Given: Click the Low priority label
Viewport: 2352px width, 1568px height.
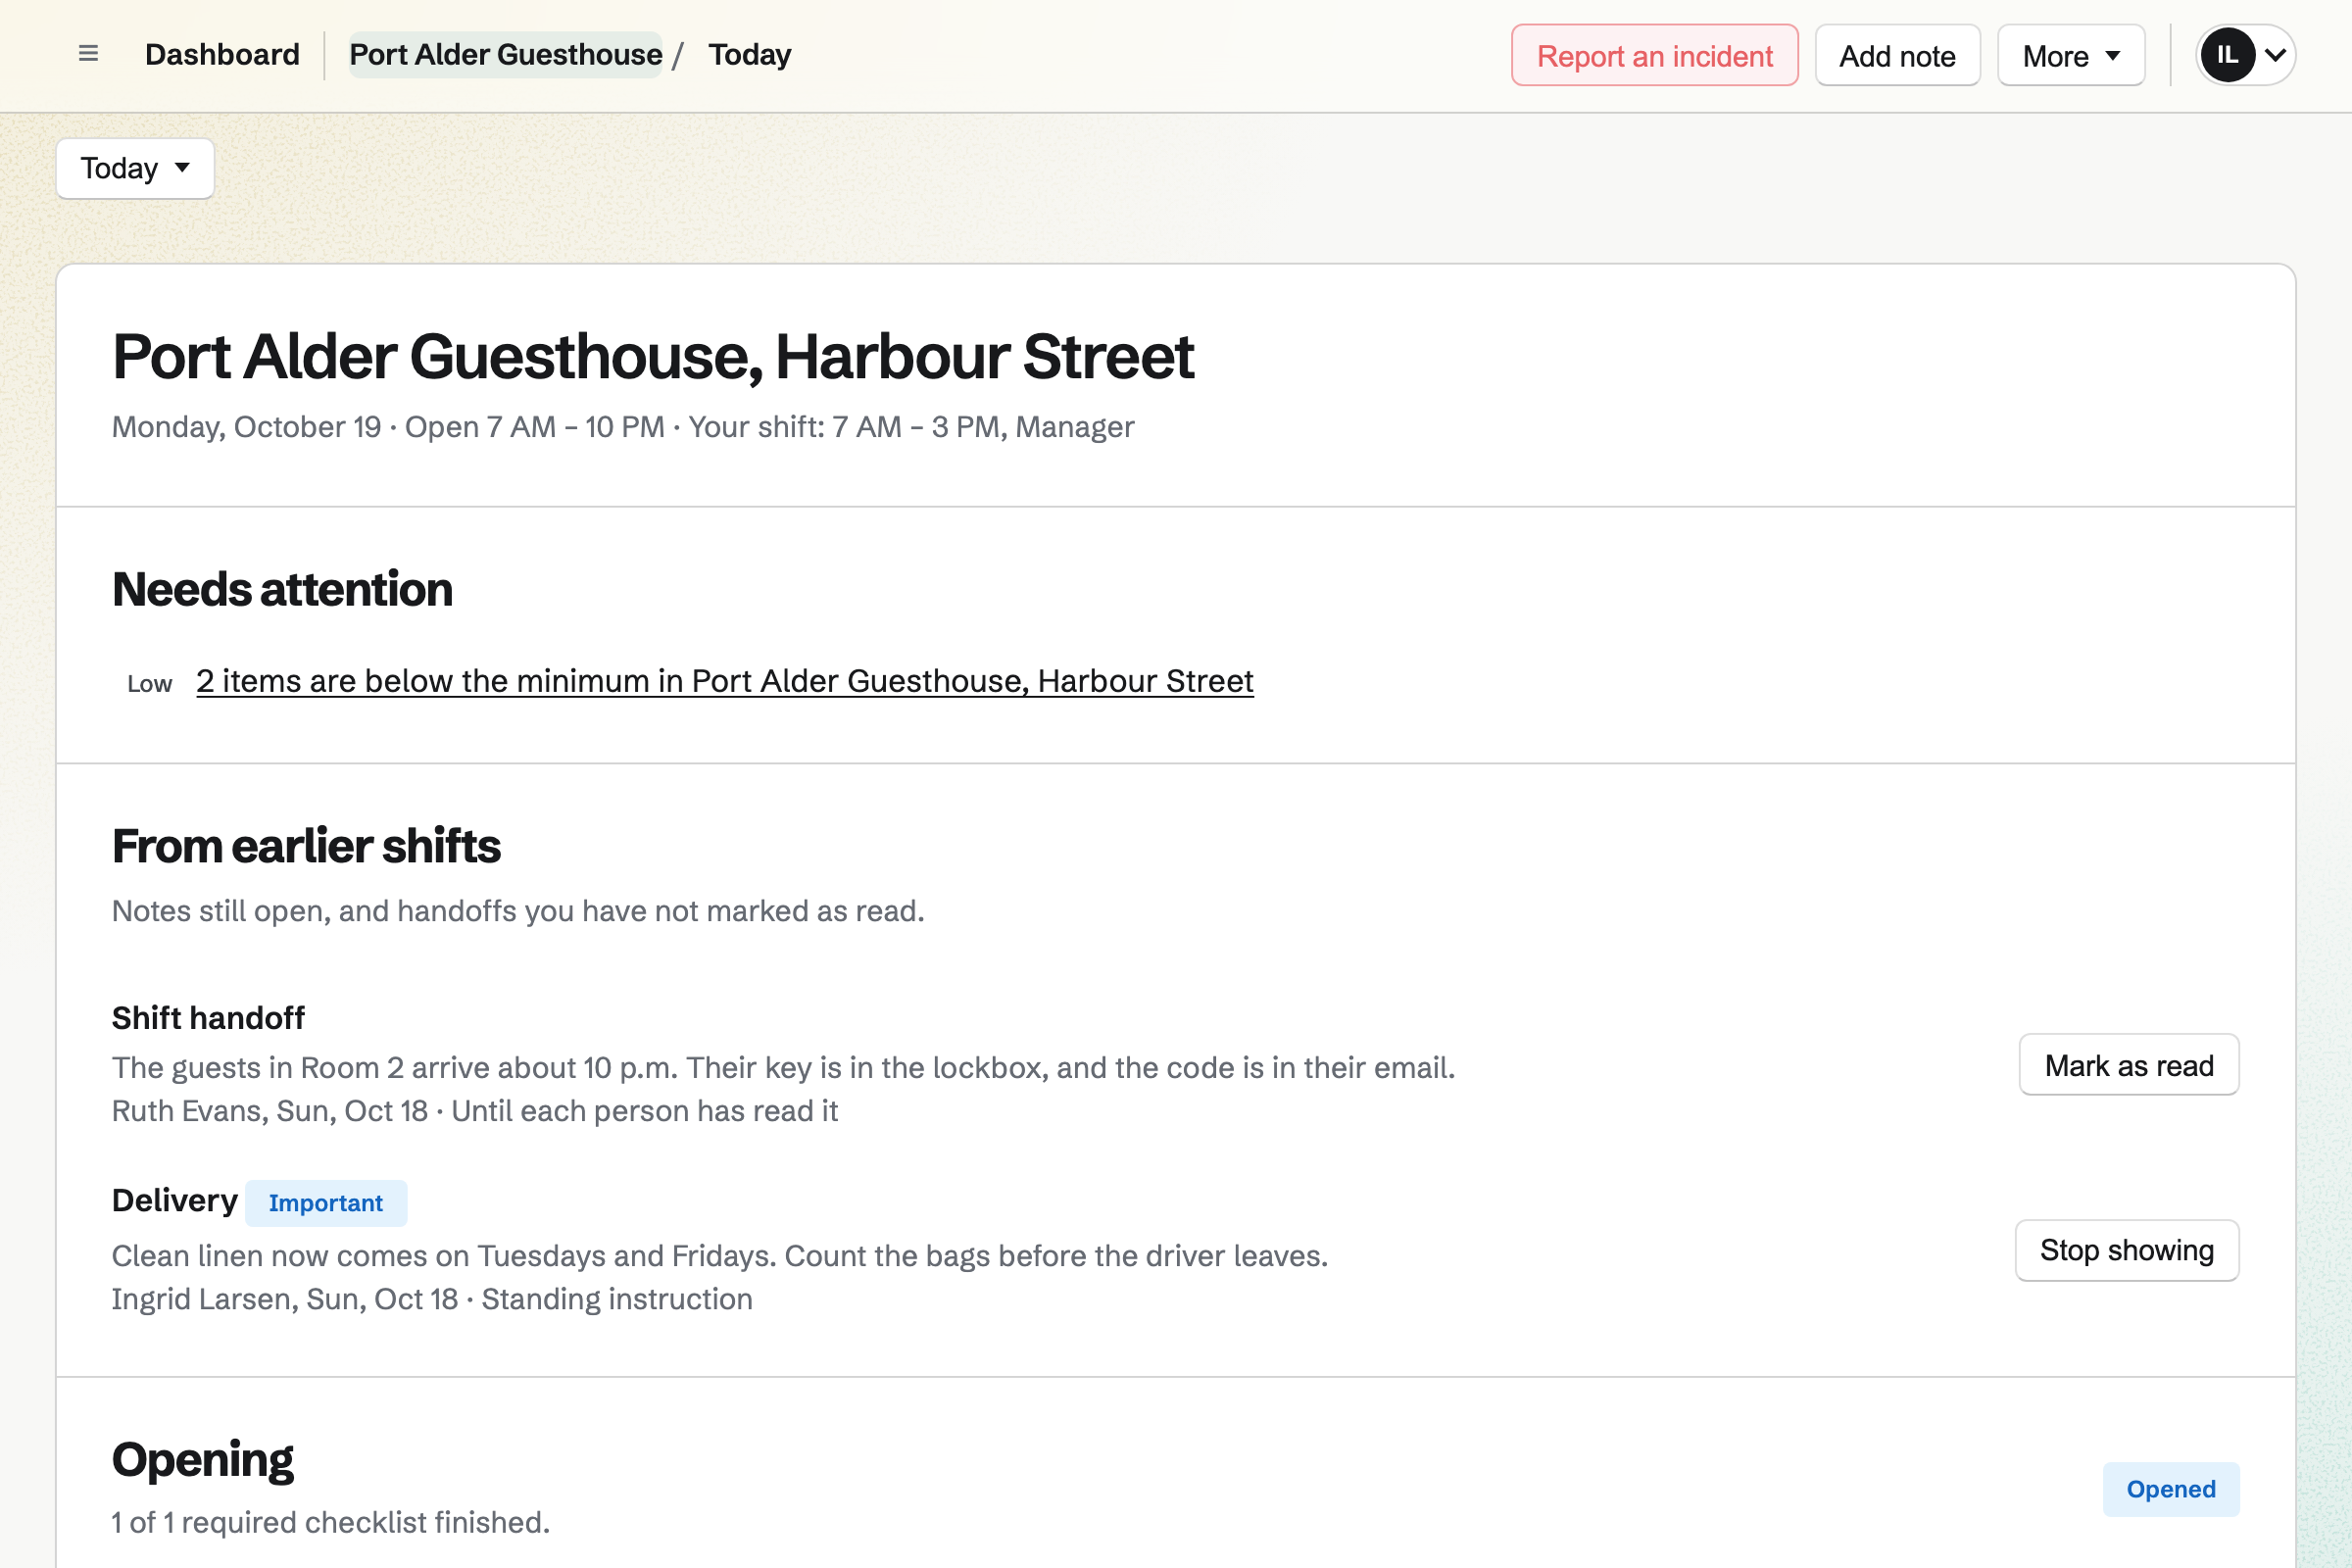Looking at the screenshot, I should (149, 684).
